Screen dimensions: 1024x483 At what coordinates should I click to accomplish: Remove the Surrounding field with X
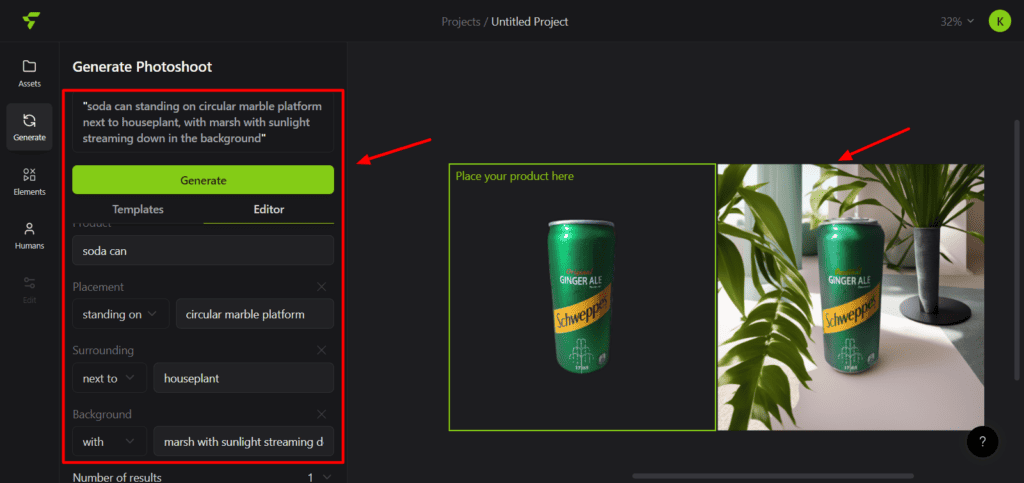click(321, 351)
